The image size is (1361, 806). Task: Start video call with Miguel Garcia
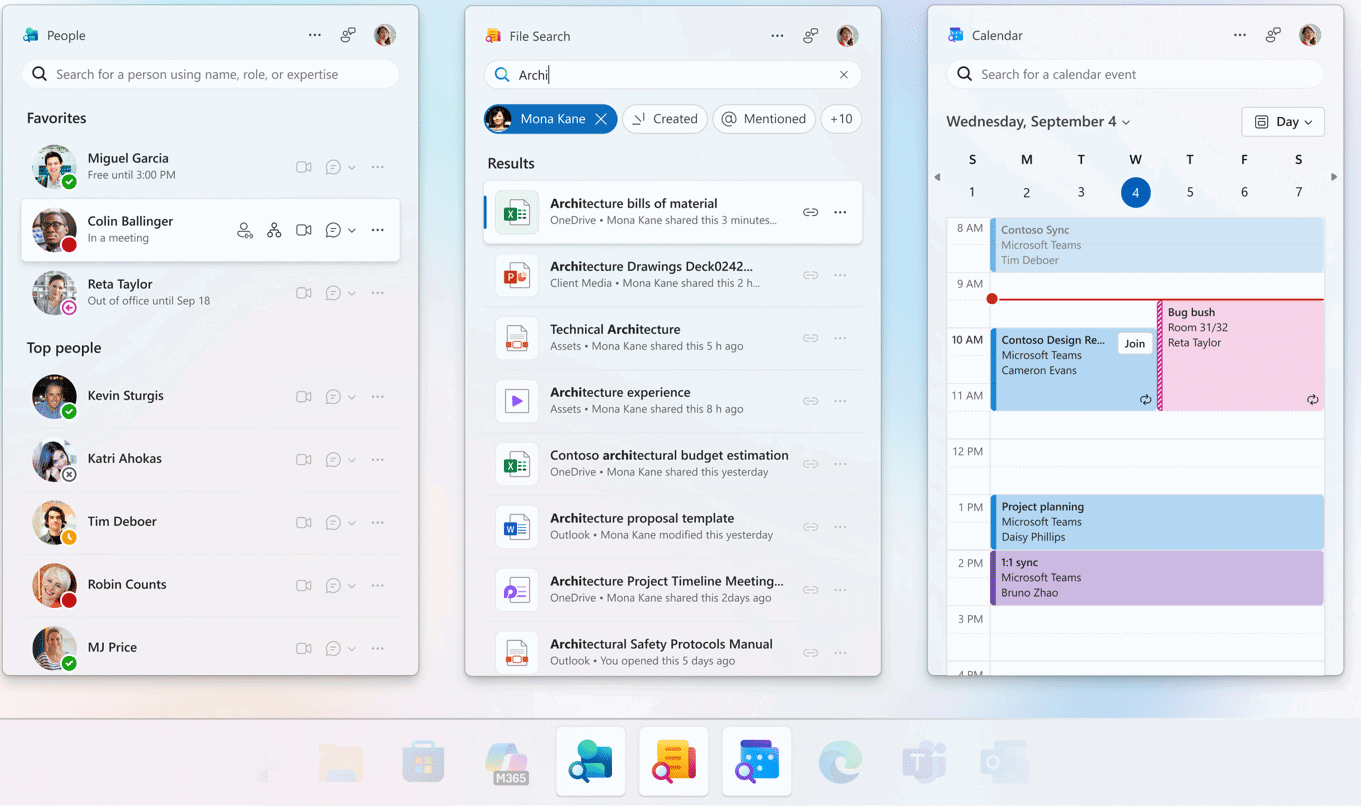tap(304, 167)
